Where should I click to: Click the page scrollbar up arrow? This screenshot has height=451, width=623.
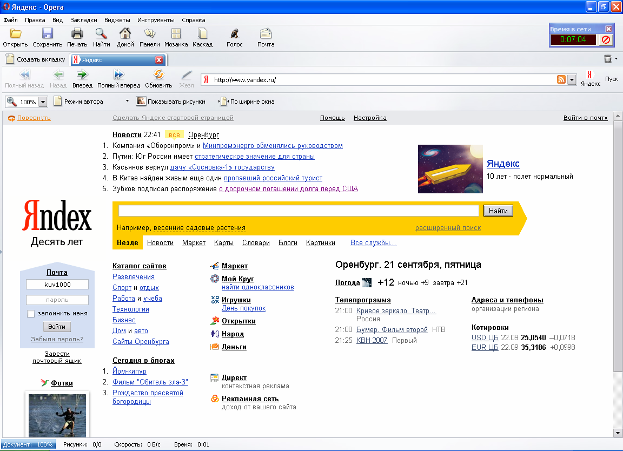(x=617, y=116)
